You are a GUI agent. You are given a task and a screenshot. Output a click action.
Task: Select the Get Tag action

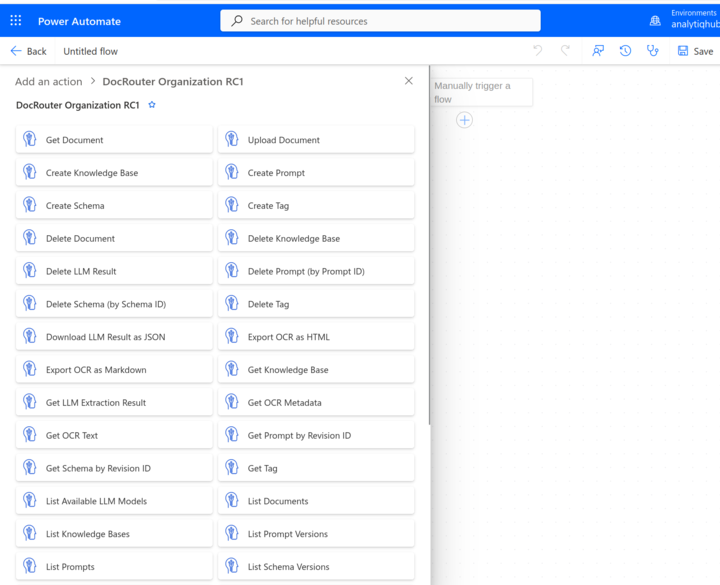(x=316, y=468)
